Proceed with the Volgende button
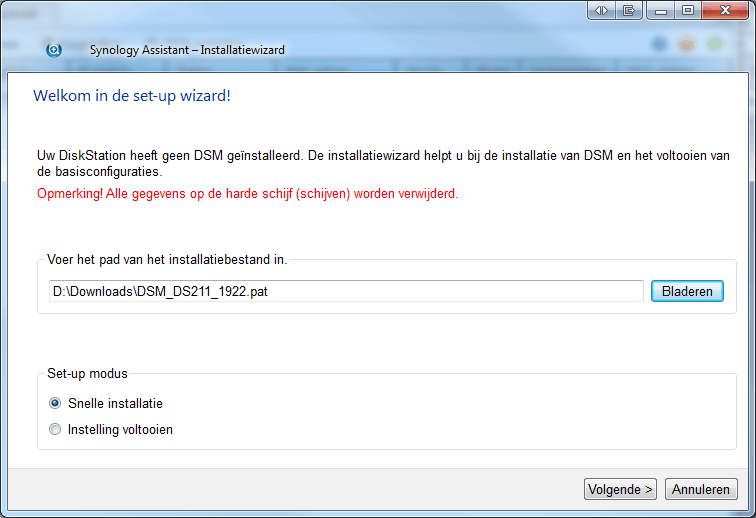 coord(620,489)
